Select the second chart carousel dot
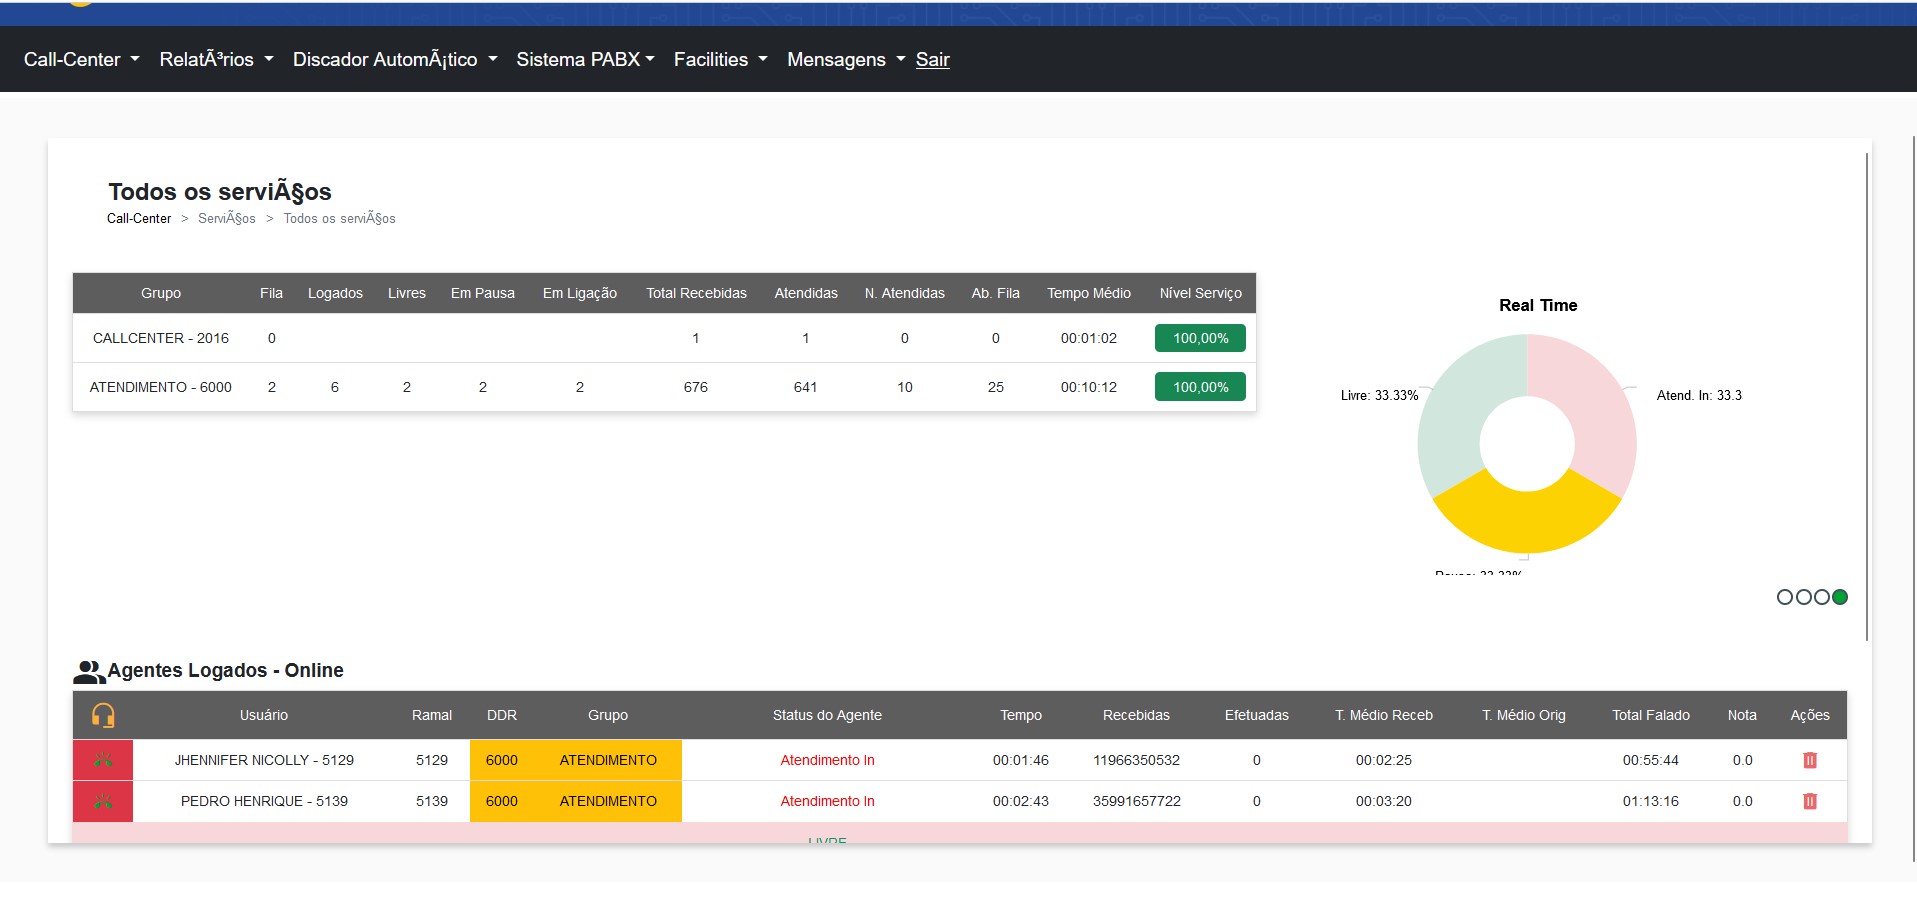The height and width of the screenshot is (908, 1917). tap(1803, 597)
